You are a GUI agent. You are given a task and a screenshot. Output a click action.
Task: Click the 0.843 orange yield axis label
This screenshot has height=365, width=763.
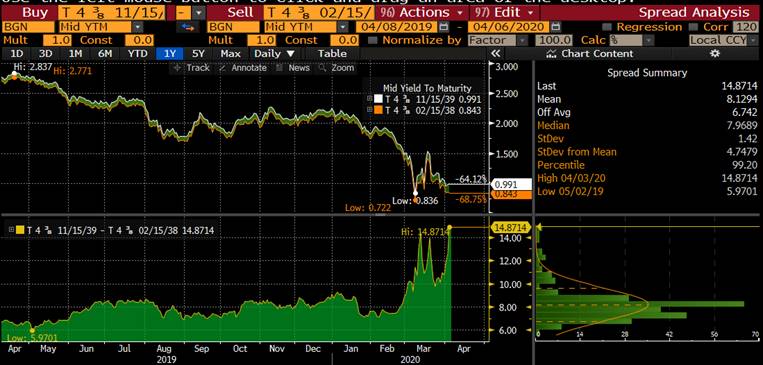(x=512, y=195)
